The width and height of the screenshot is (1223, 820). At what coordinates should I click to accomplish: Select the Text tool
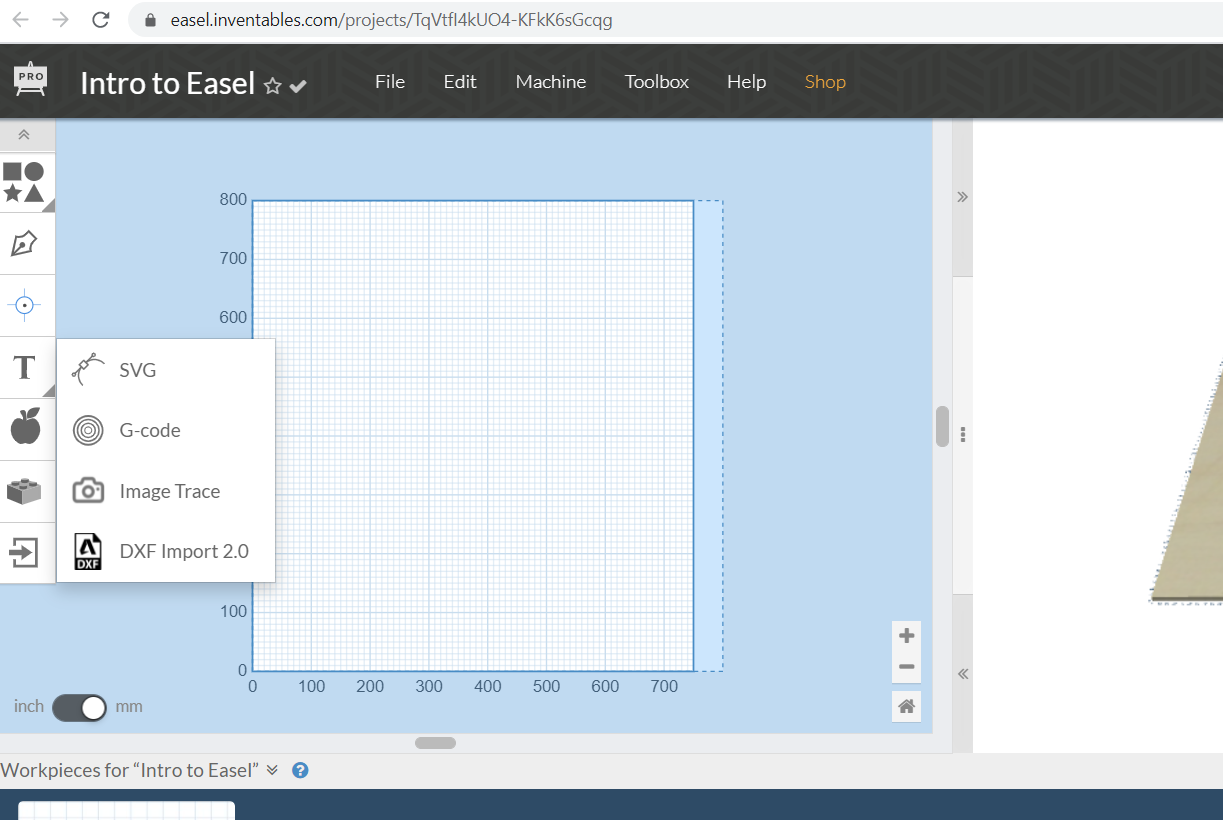tap(24, 367)
